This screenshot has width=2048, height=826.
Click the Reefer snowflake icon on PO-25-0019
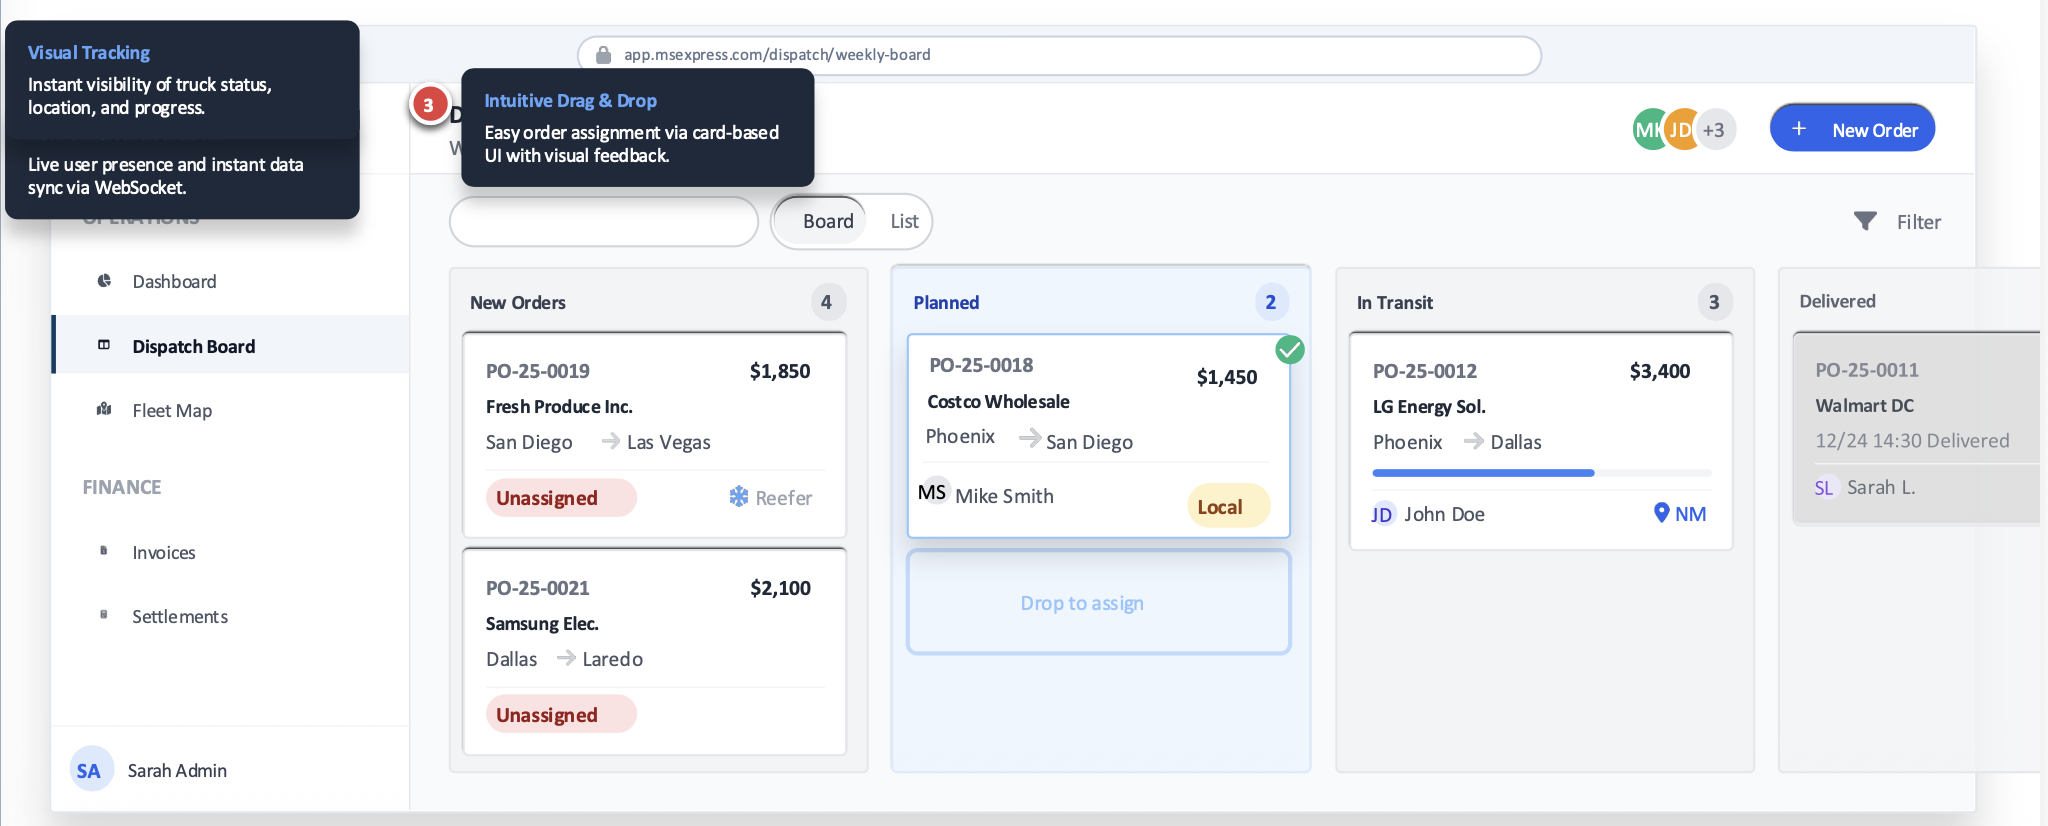tap(739, 497)
